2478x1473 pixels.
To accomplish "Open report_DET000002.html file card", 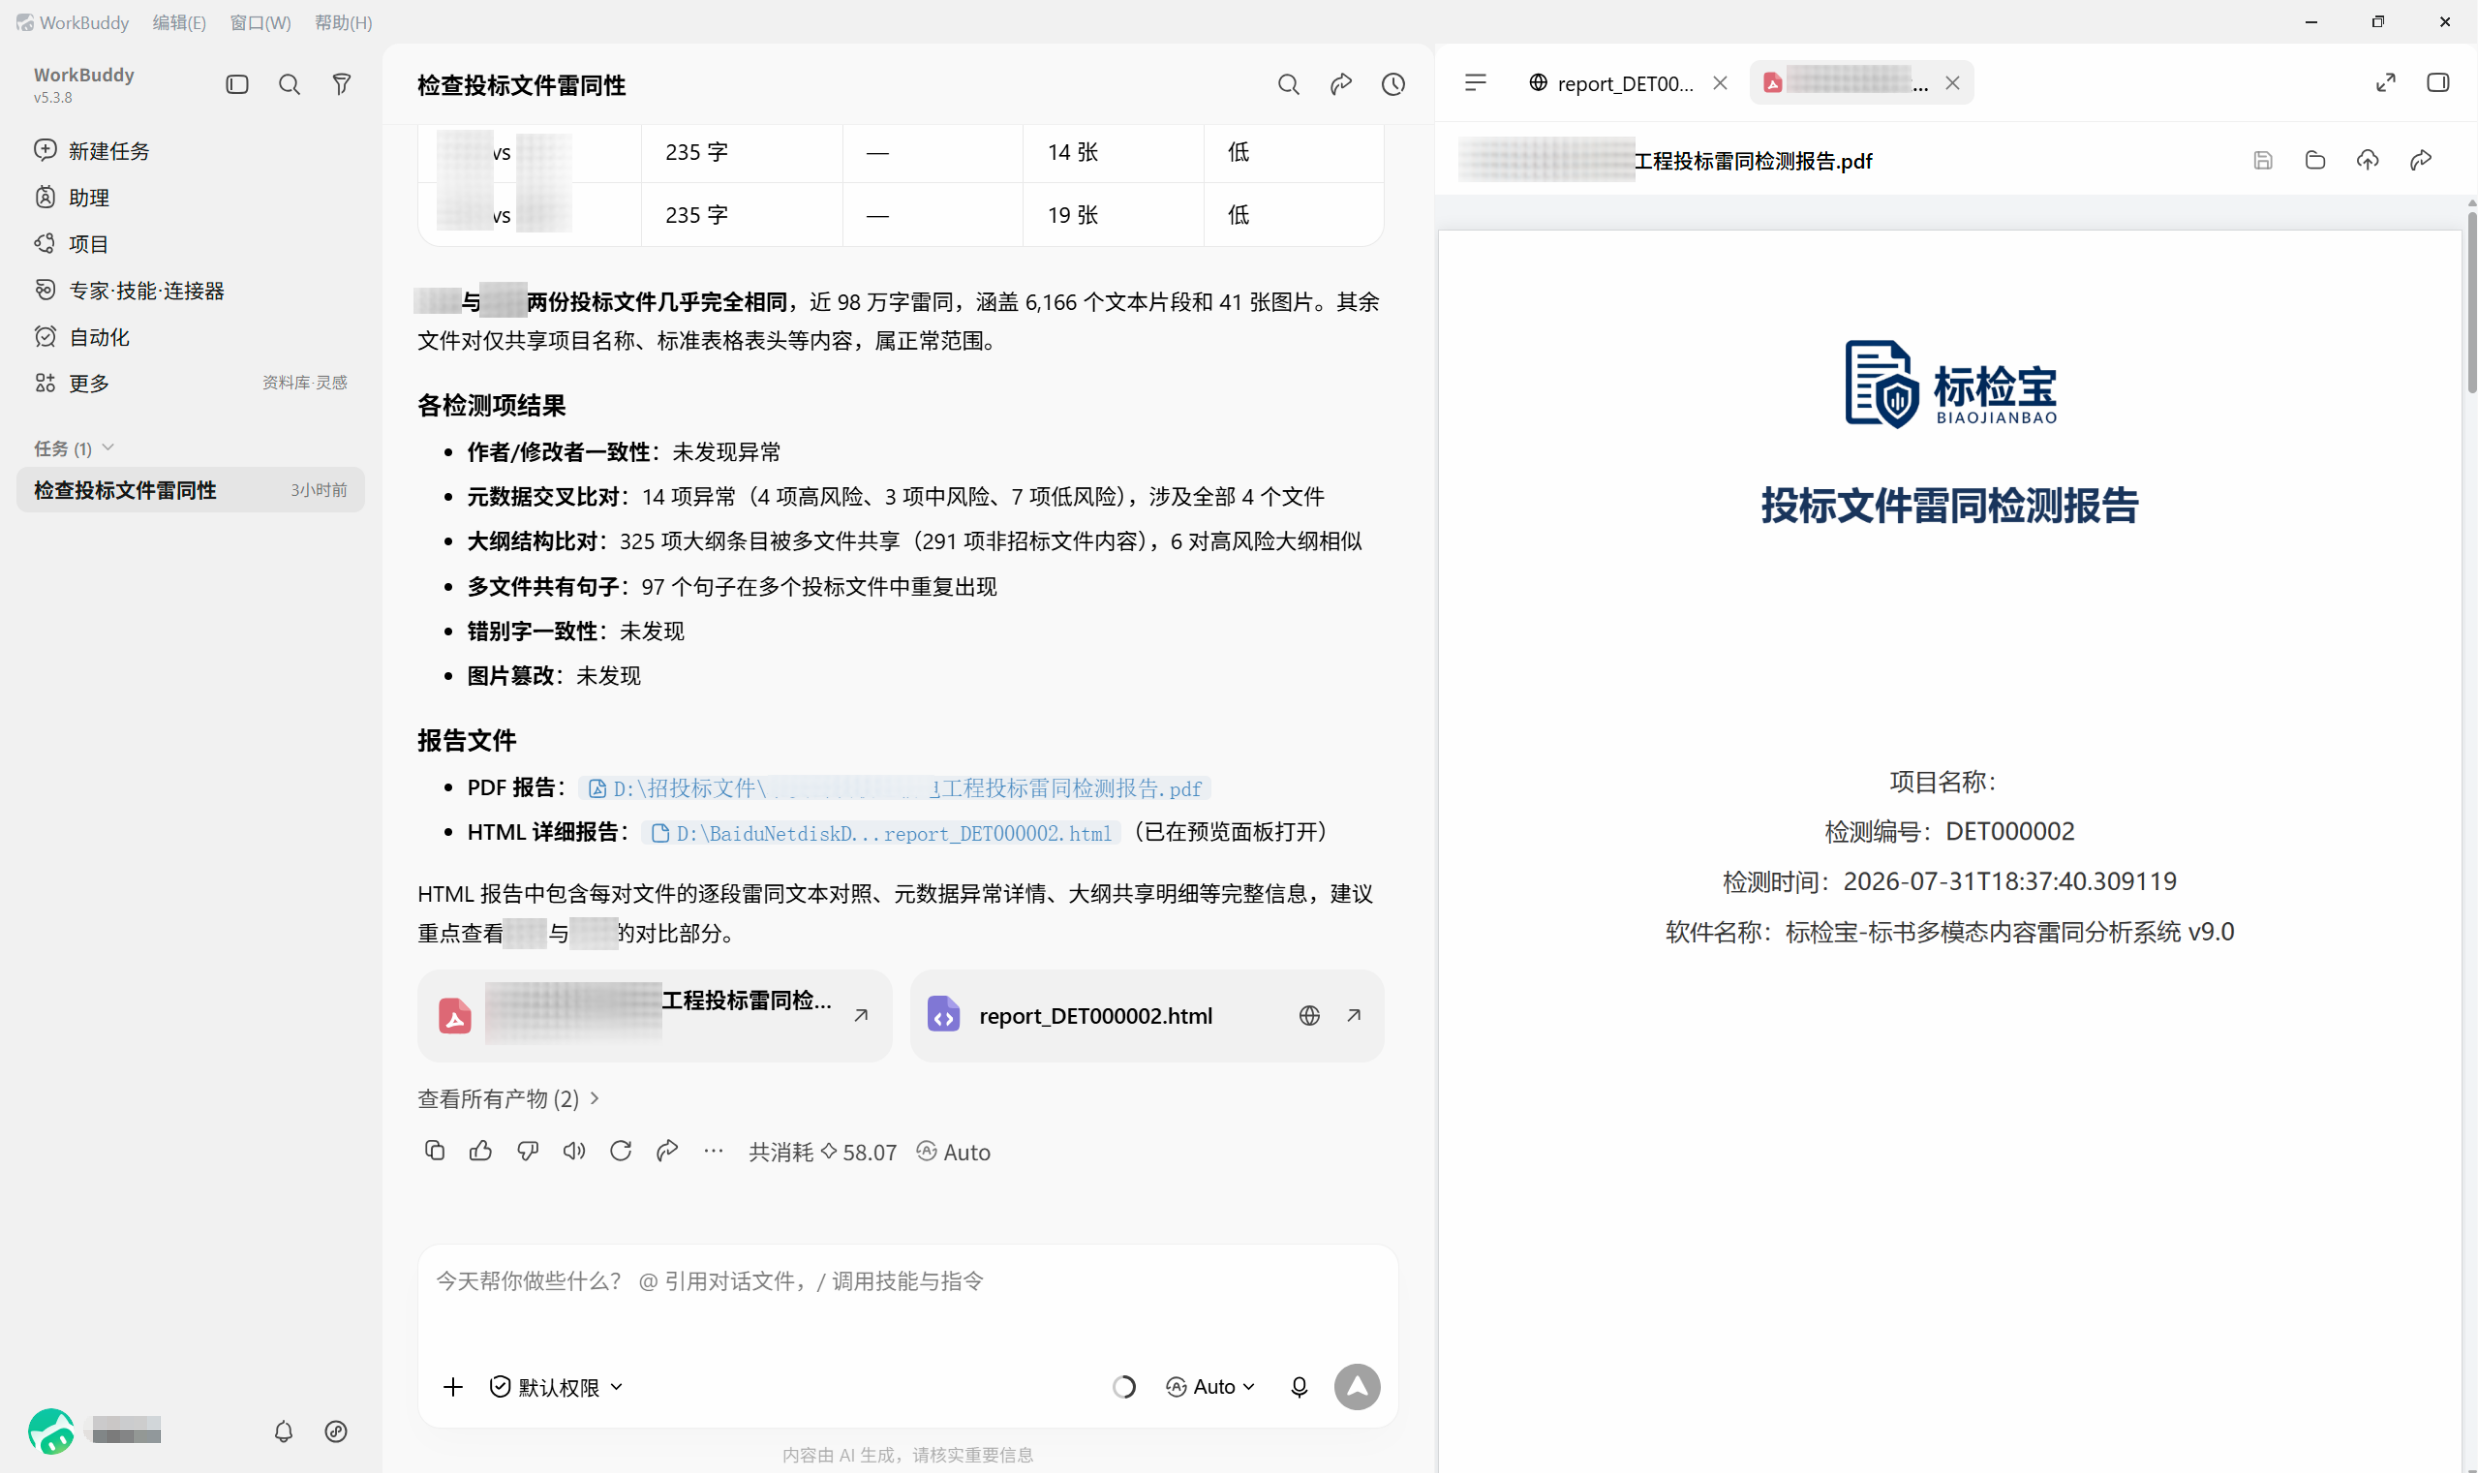I will 1146,1016.
